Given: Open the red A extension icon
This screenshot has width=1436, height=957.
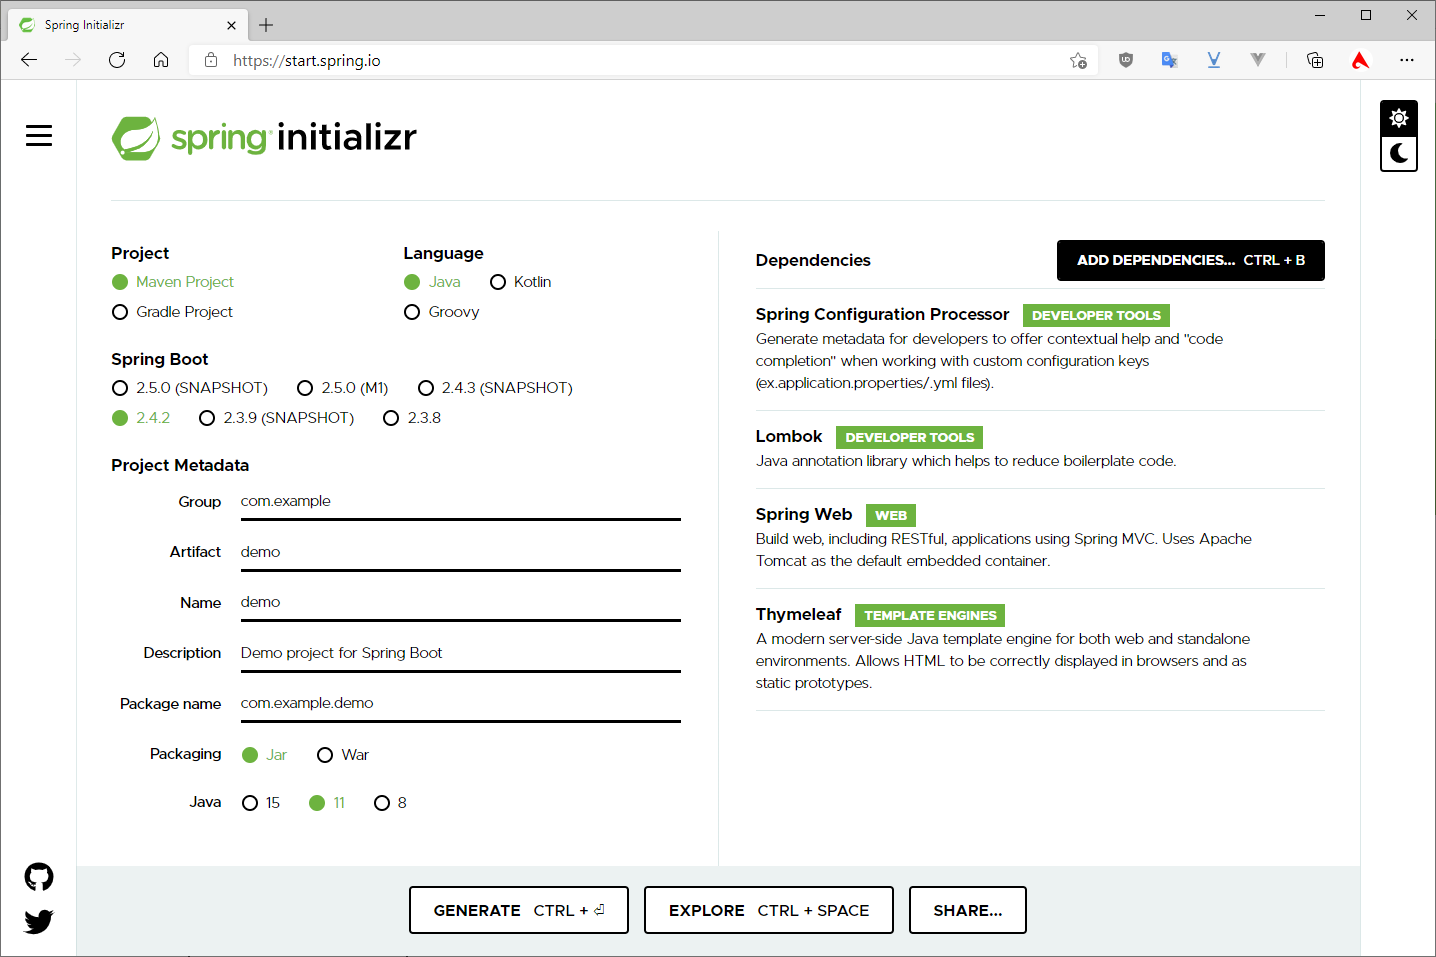Looking at the screenshot, I should click(x=1360, y=60).
